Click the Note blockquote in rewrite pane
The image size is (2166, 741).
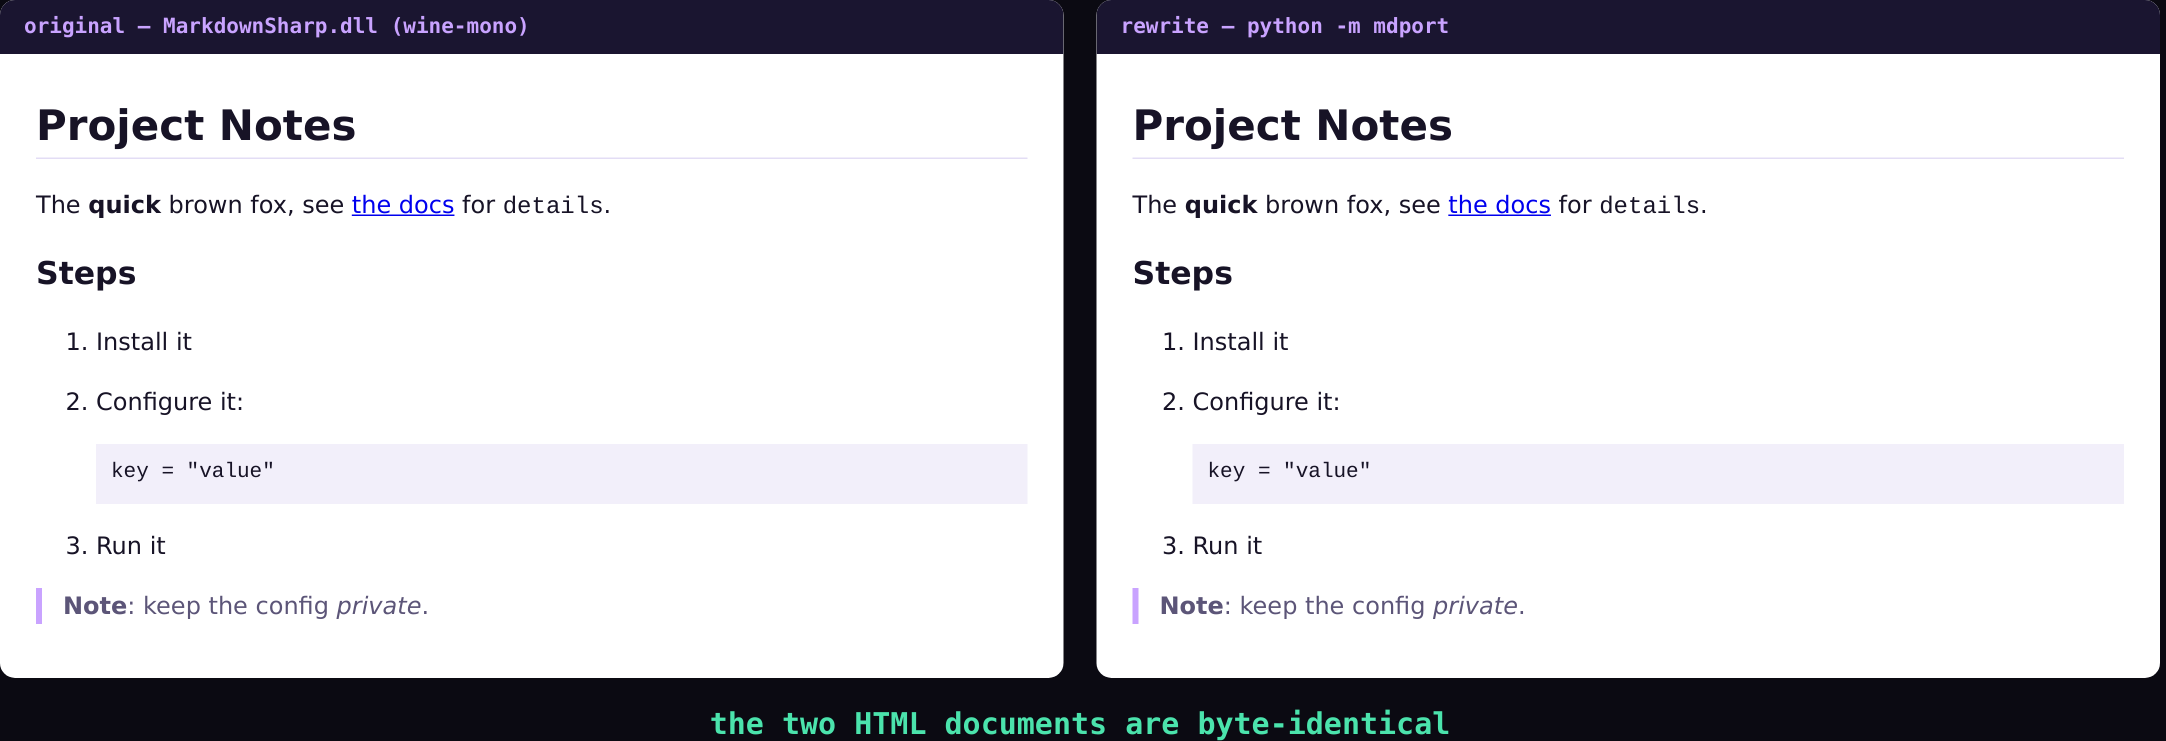click(1628, 606)
